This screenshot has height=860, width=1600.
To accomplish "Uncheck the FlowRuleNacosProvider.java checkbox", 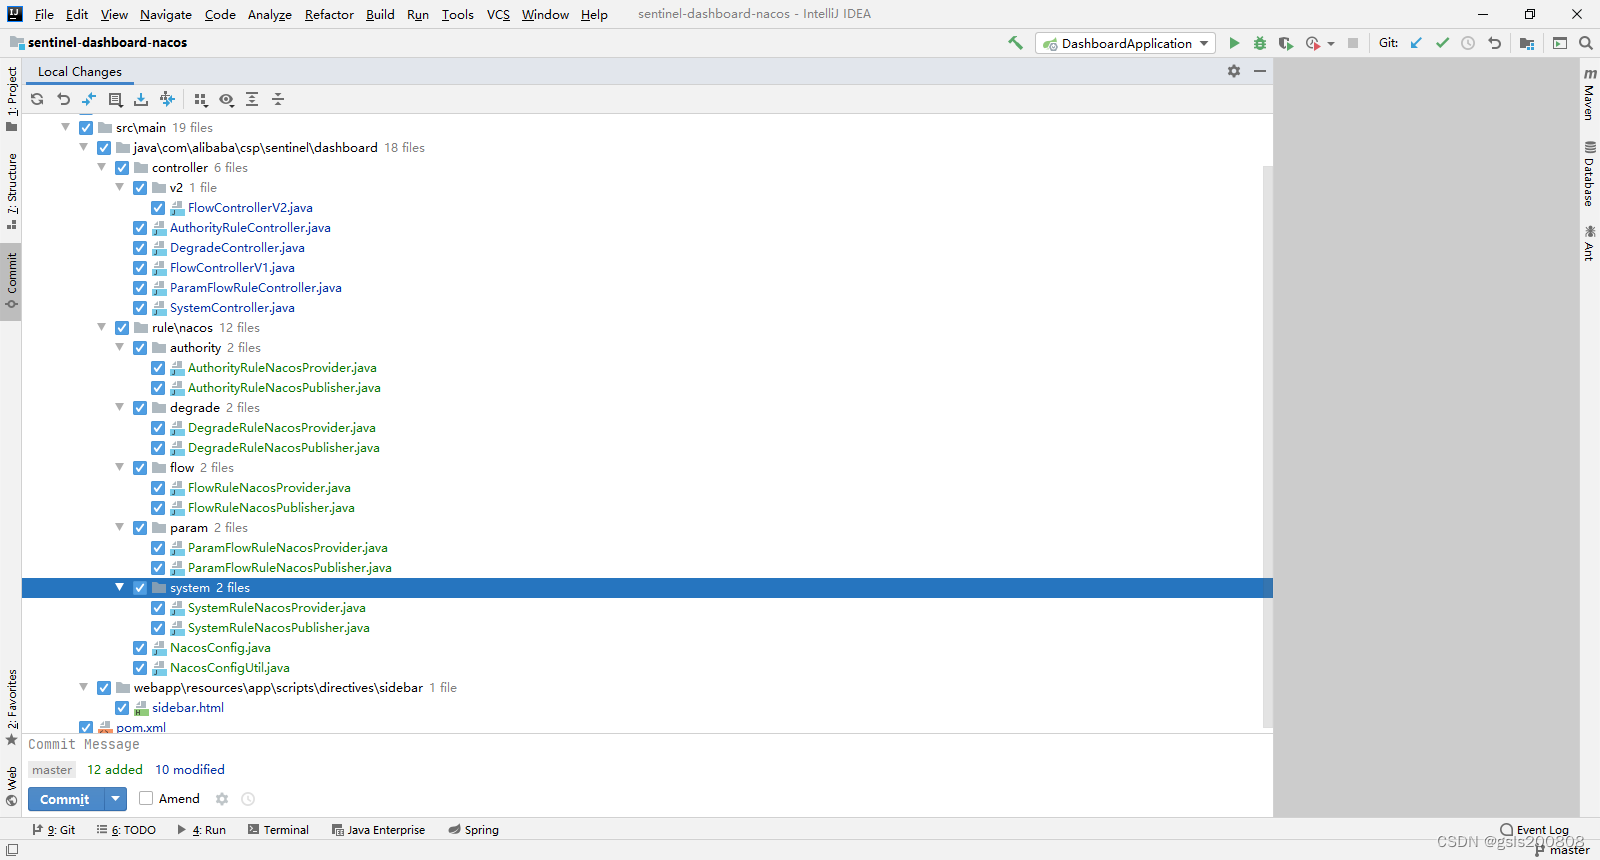I will [158, 488].
